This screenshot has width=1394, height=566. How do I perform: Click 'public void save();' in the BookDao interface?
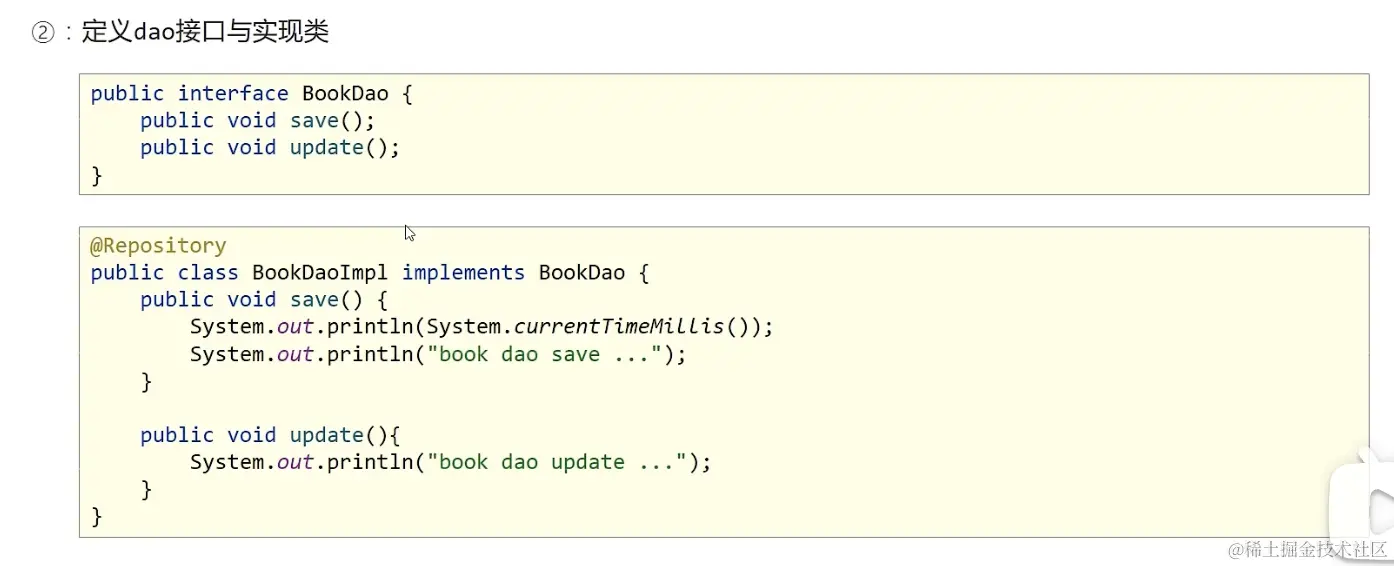pos(258,120)
